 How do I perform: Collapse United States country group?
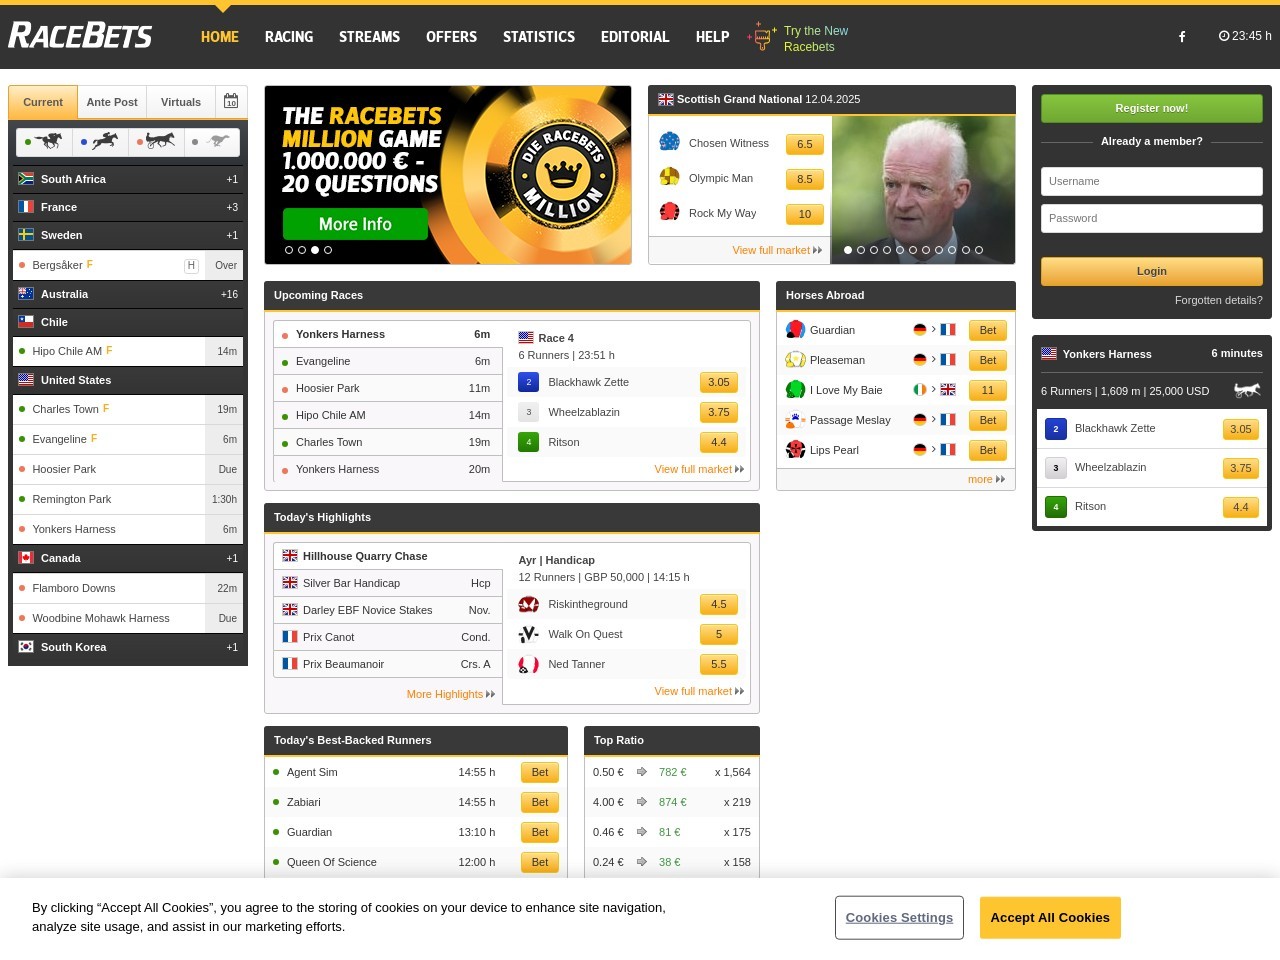128,380
